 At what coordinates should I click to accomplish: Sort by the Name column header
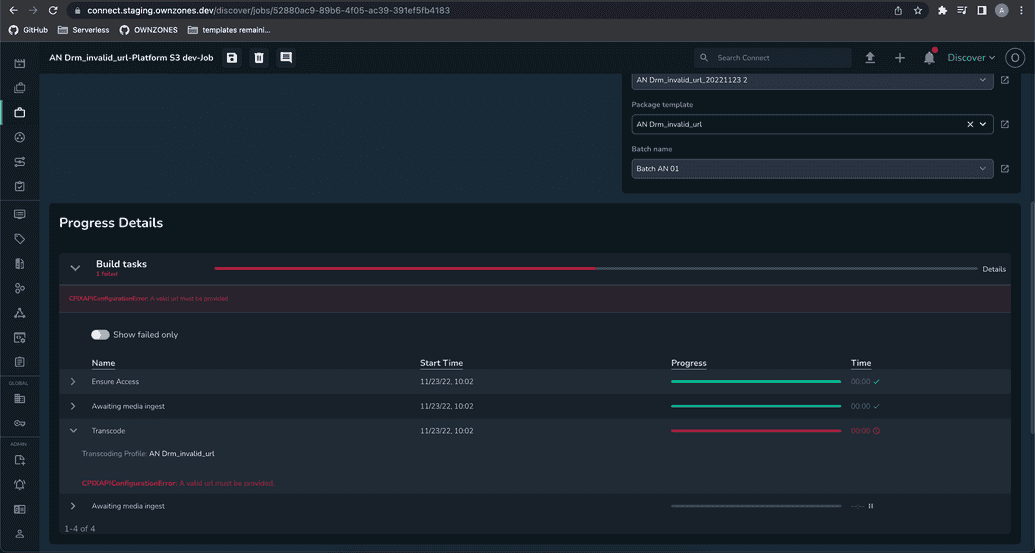[x=103, y=363]
